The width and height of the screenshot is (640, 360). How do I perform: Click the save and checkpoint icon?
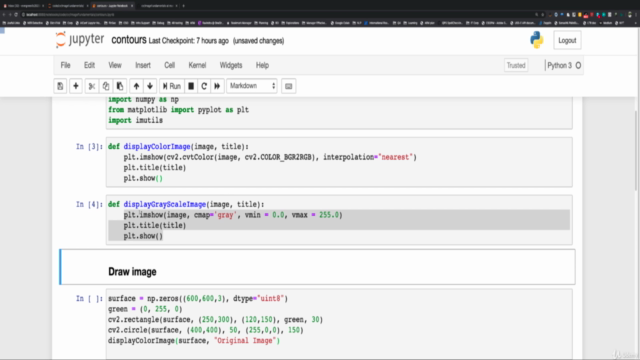coord(60,86)
